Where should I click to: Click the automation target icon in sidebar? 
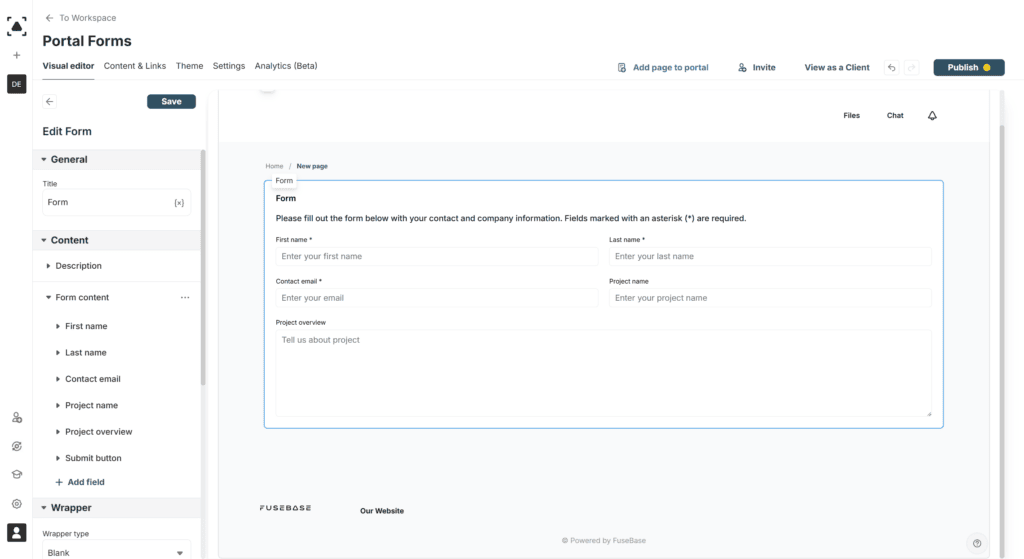coord(17,447)
